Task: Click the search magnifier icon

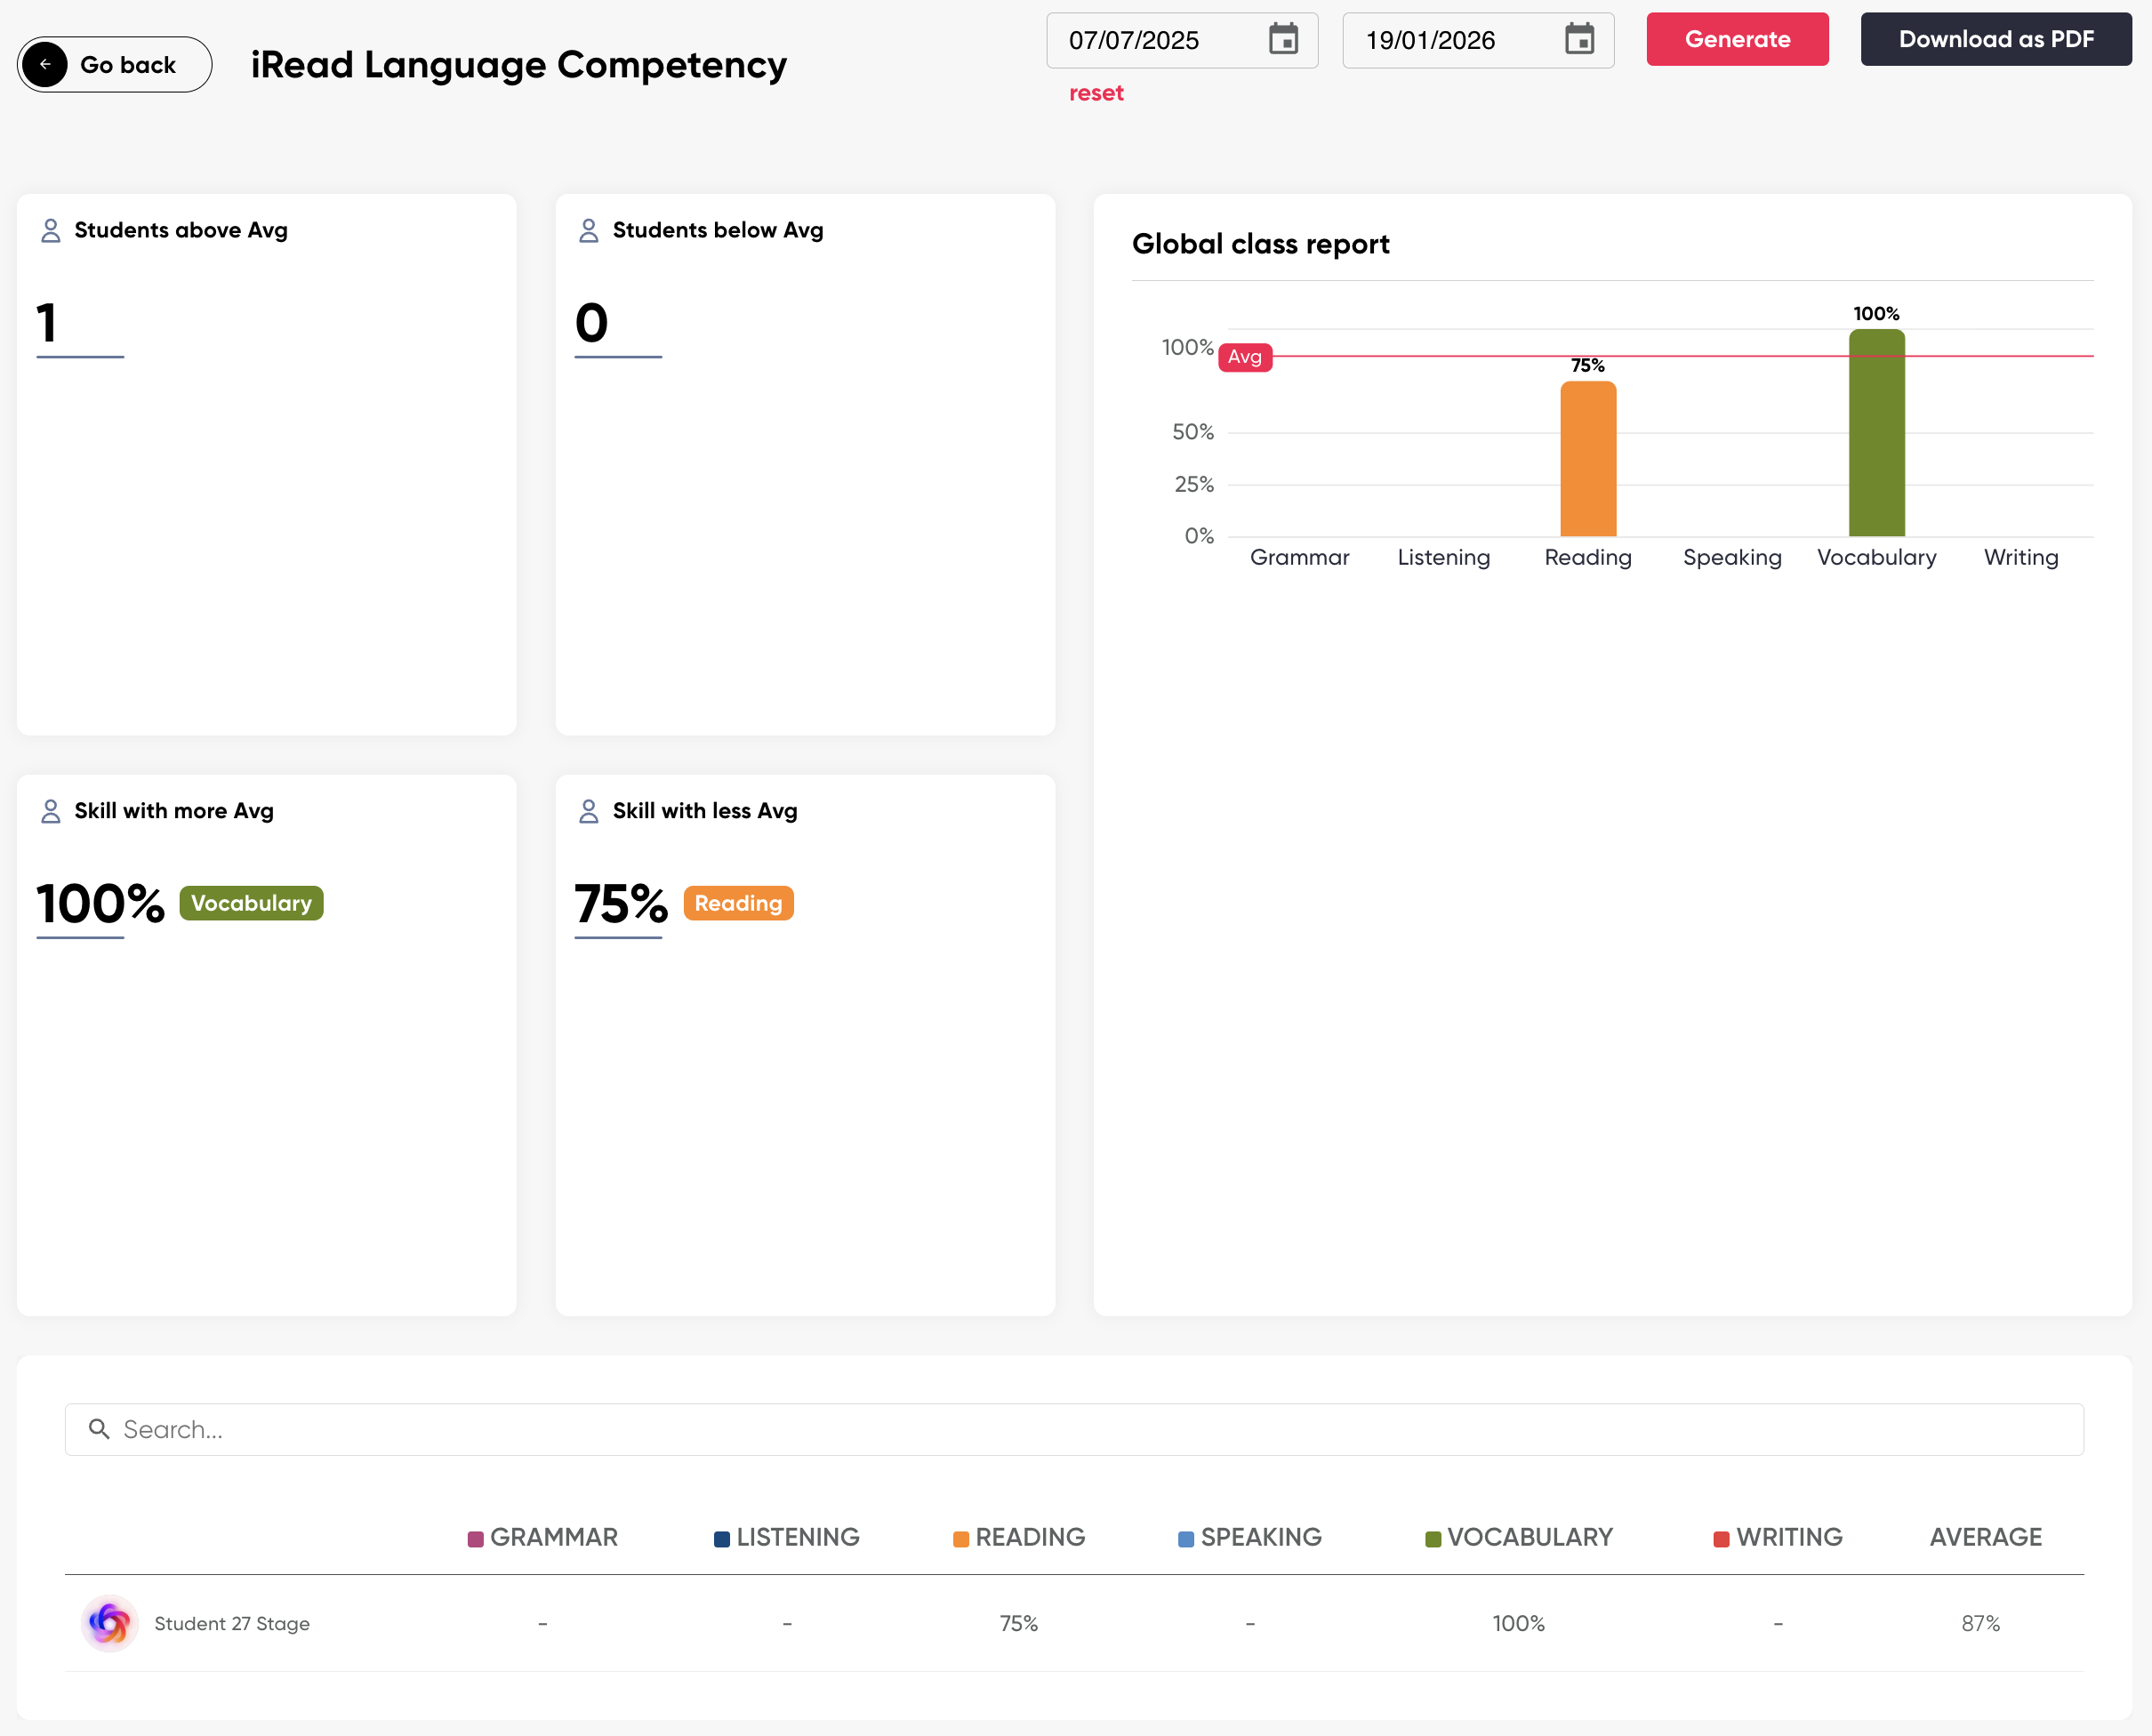Action: pyautogui.click(x=99, y=1429)
